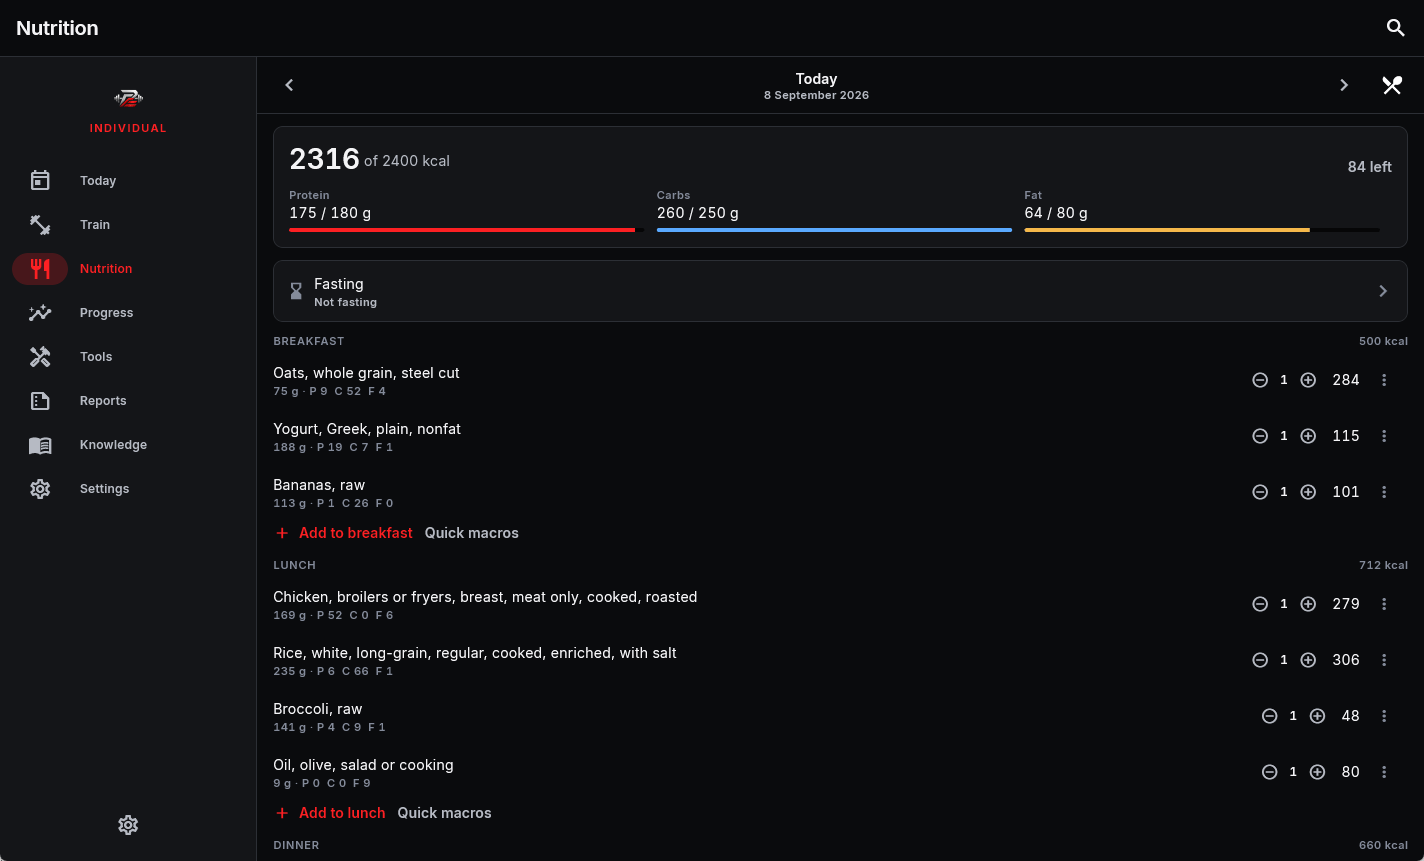1424x861 pixels.
Task: Click the 2316 of 2400 kcal summary
Action: click(x=369, y=159)
